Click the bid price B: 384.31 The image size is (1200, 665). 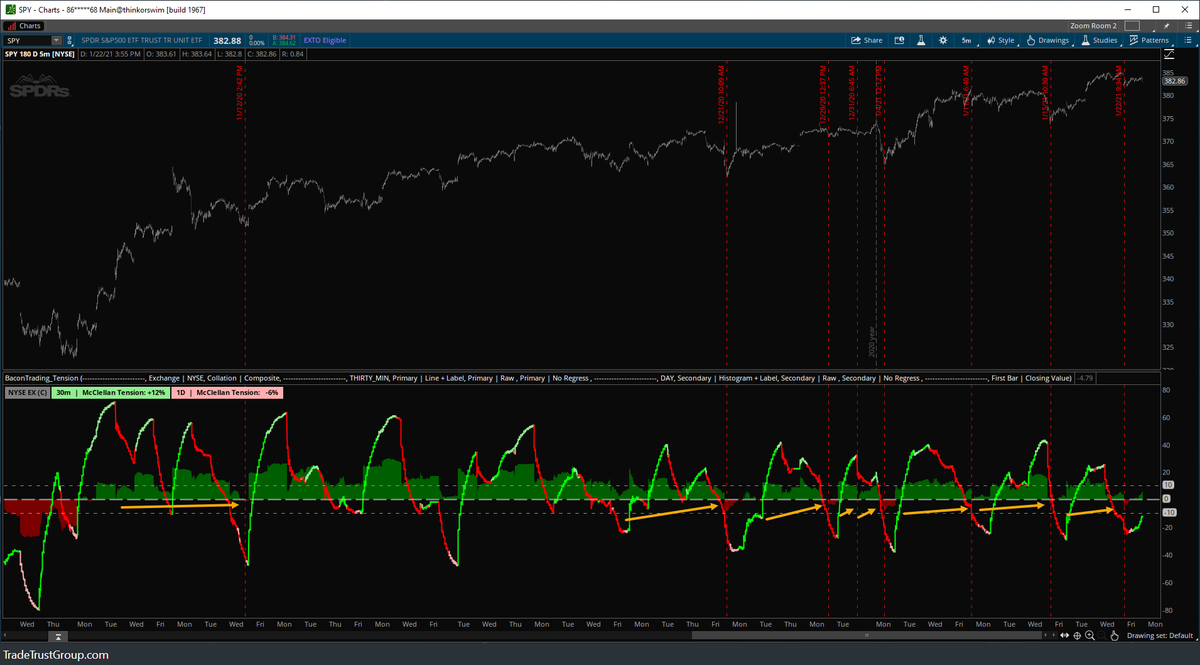tap(284, 37)
